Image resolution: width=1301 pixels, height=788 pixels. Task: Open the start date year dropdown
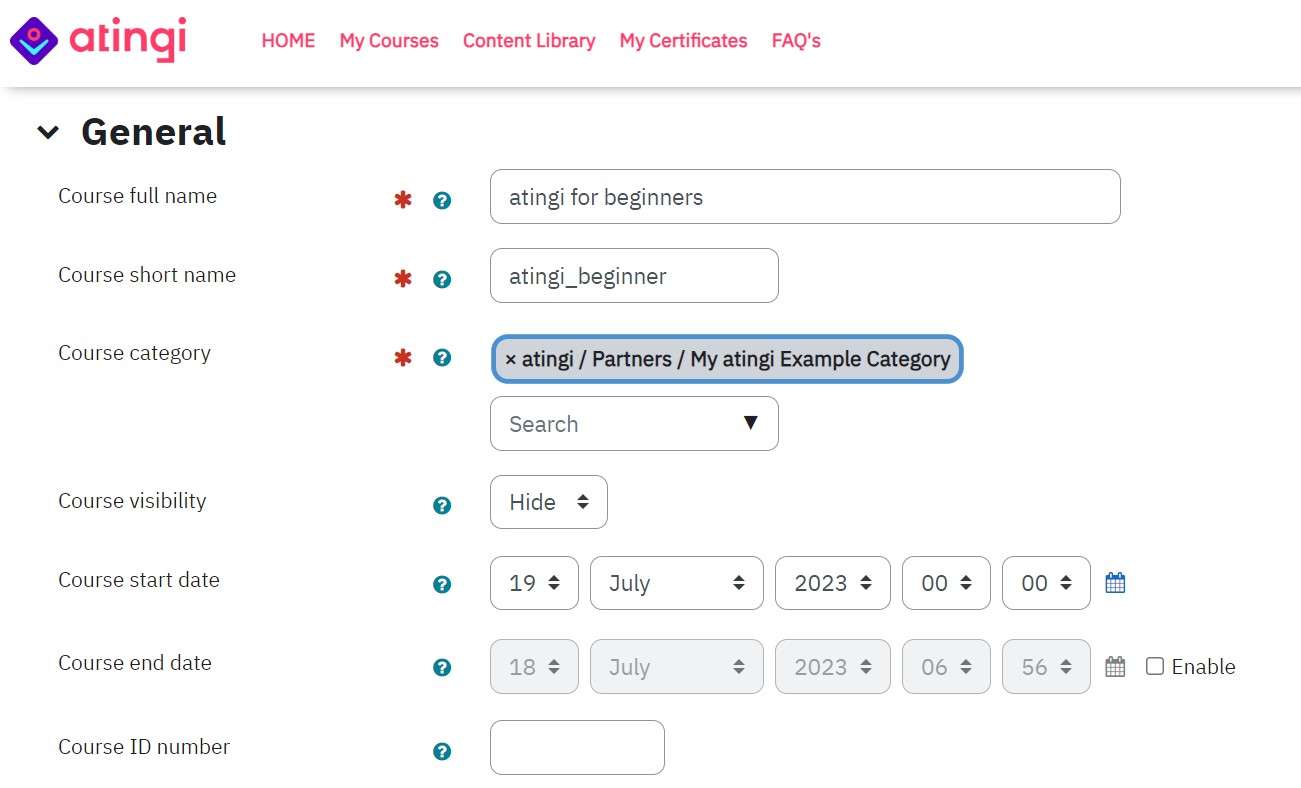[x=832, y=583]
